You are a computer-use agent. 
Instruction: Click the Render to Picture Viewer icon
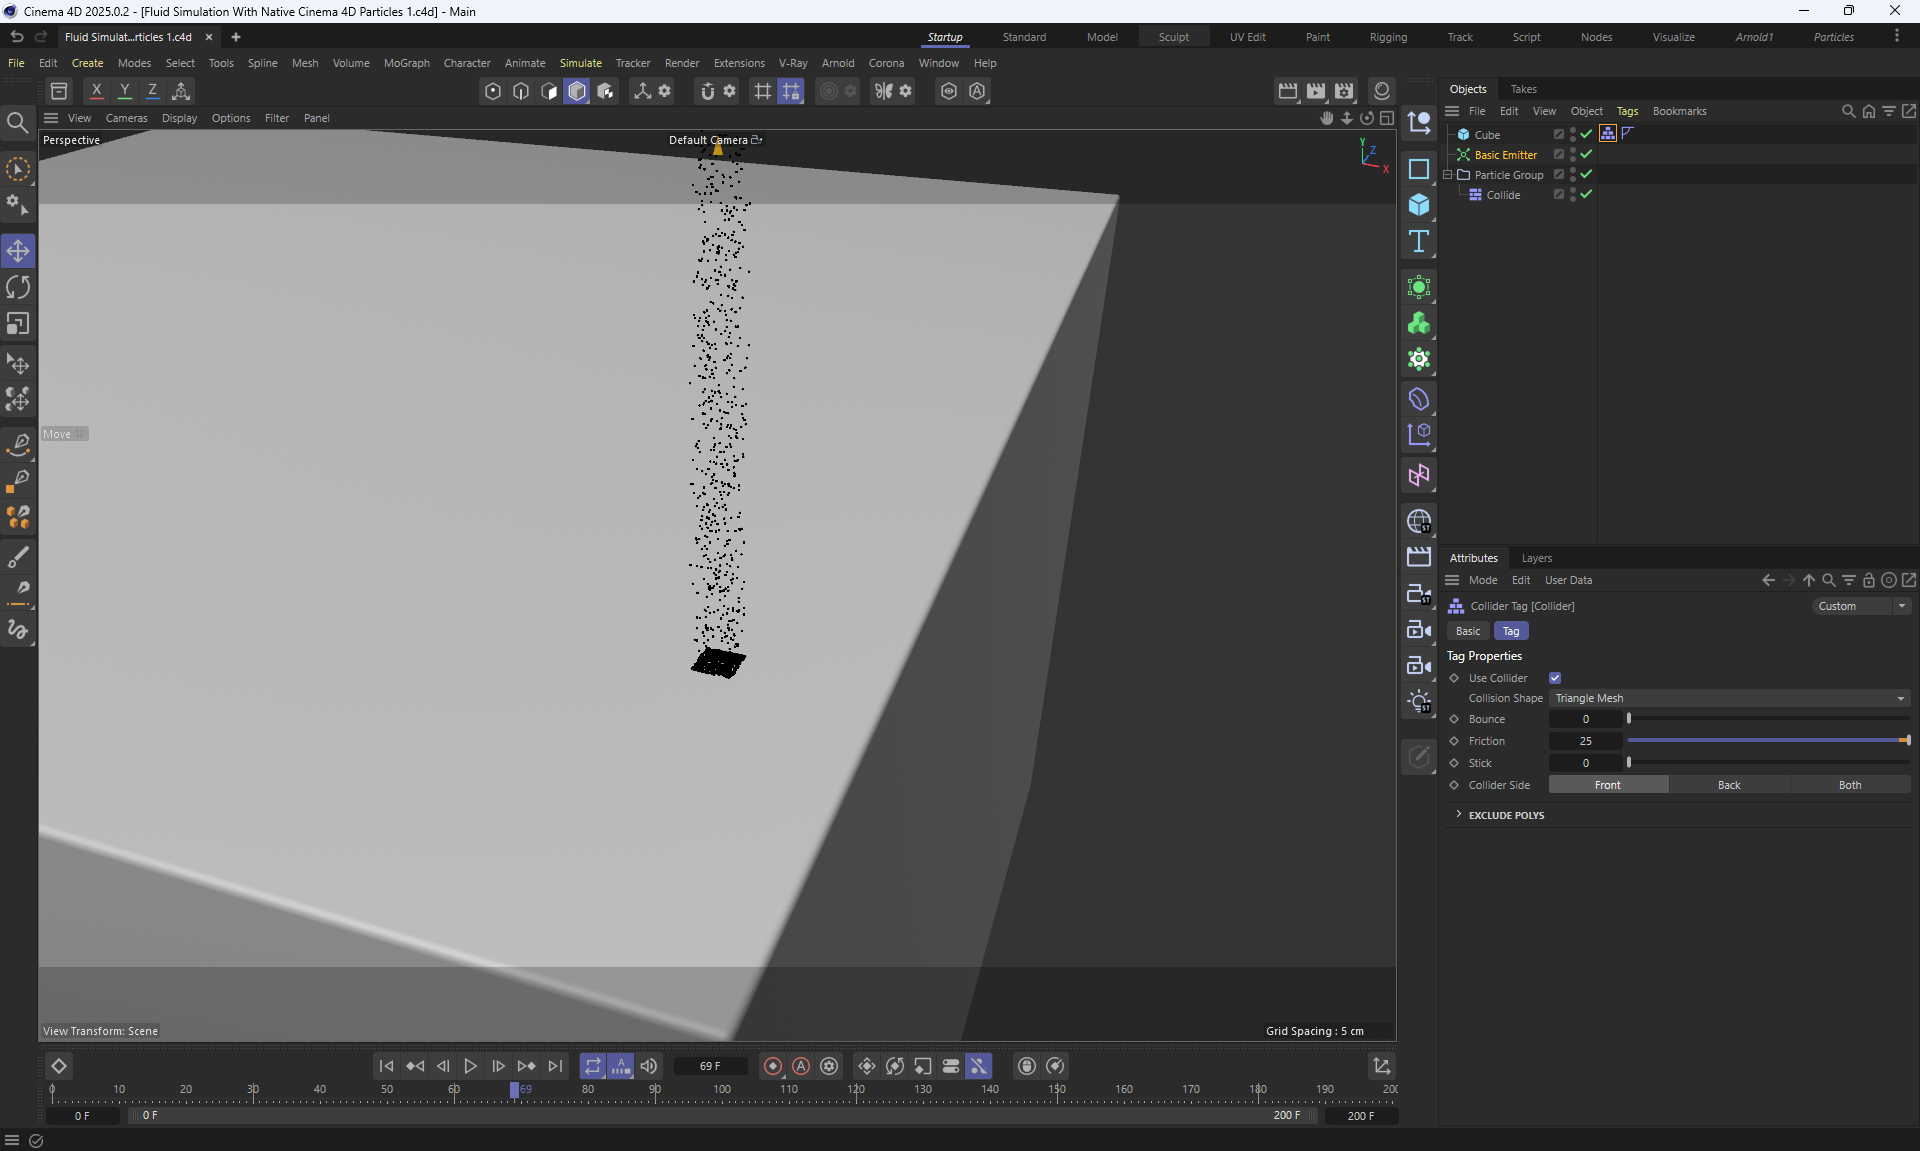(x=1316, y=91)
